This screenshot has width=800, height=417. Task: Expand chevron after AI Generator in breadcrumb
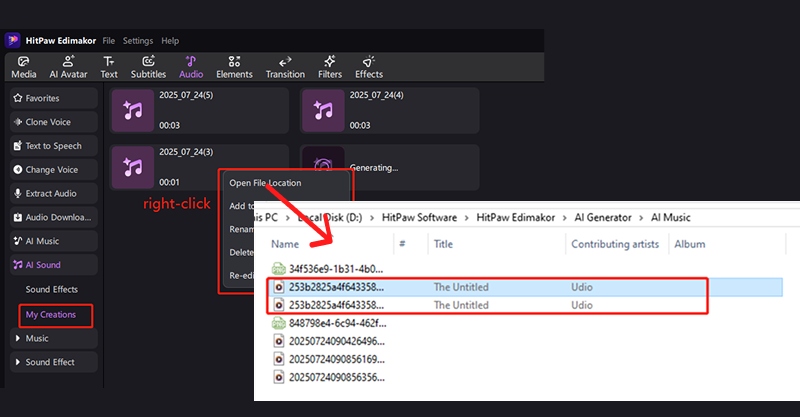coord(641,218)
